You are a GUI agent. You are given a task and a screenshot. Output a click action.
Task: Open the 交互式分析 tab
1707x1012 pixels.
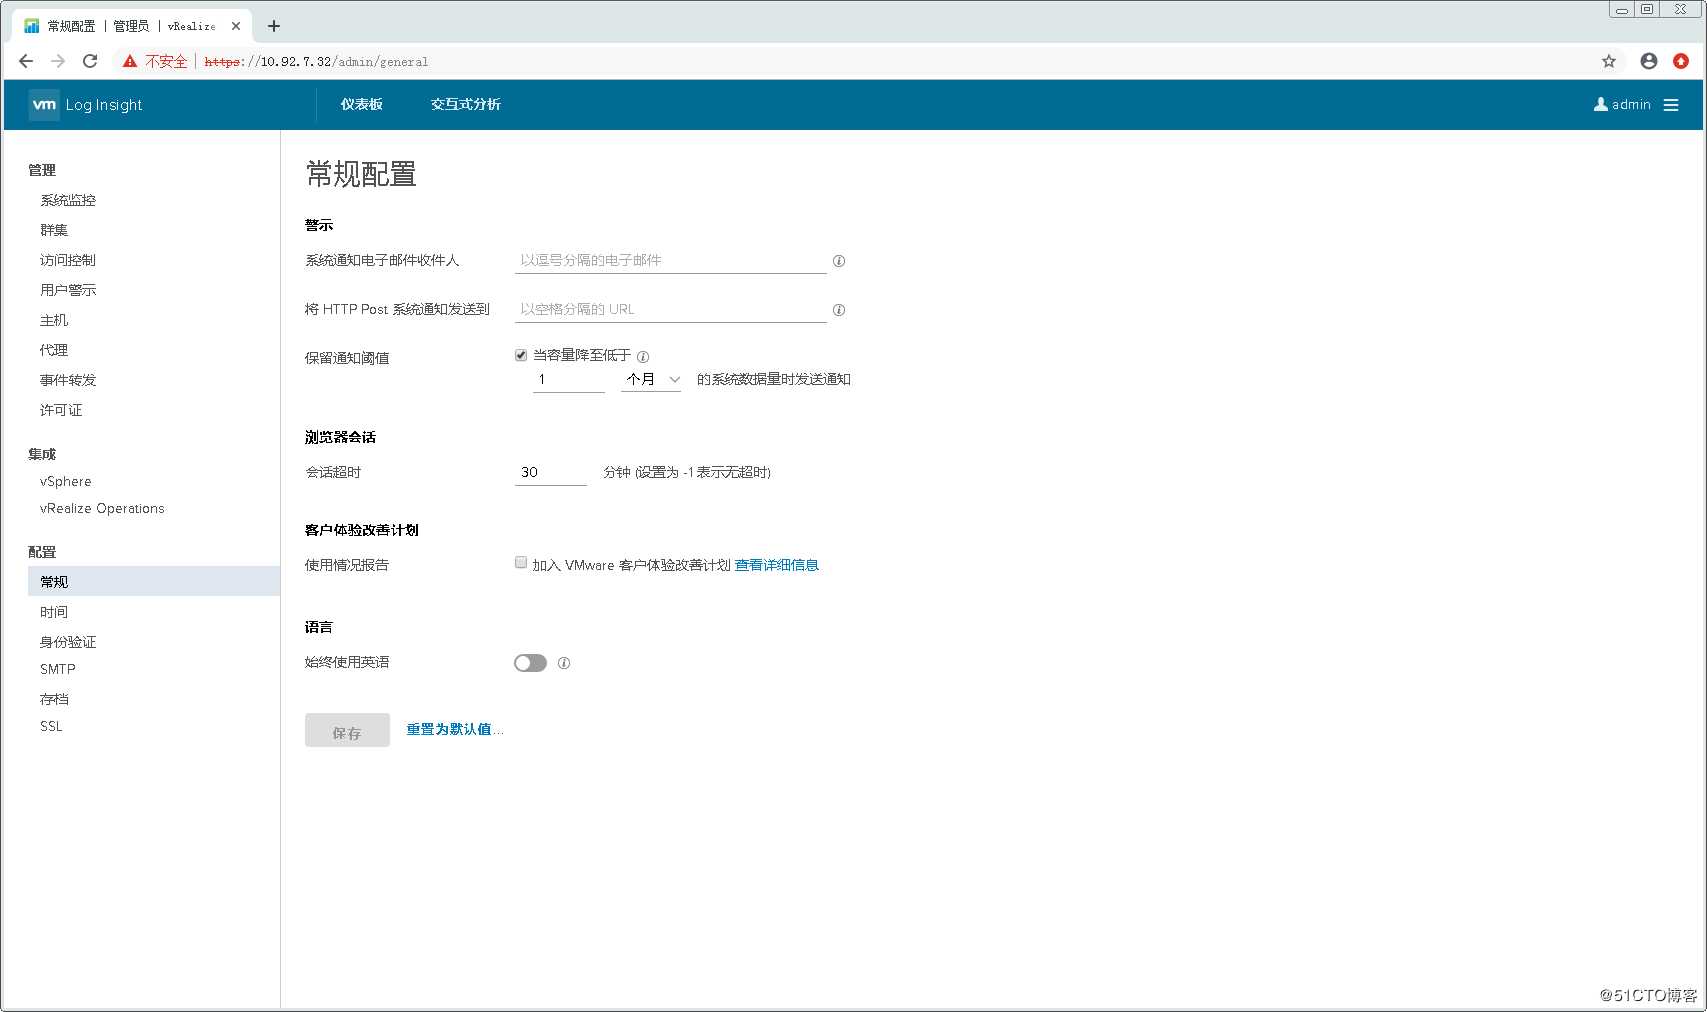click(x=466, y=104)
